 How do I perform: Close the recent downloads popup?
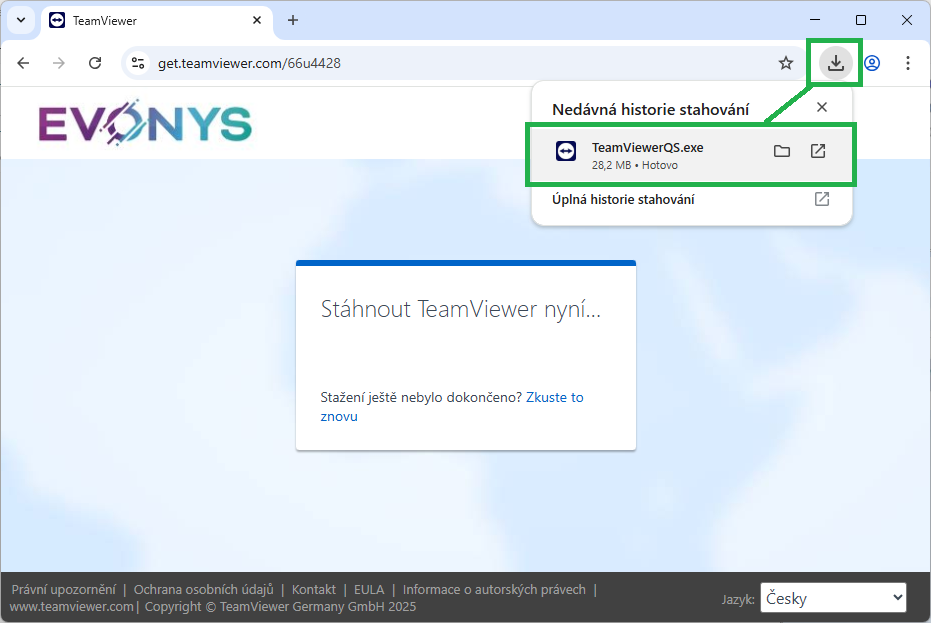(822, 107)
